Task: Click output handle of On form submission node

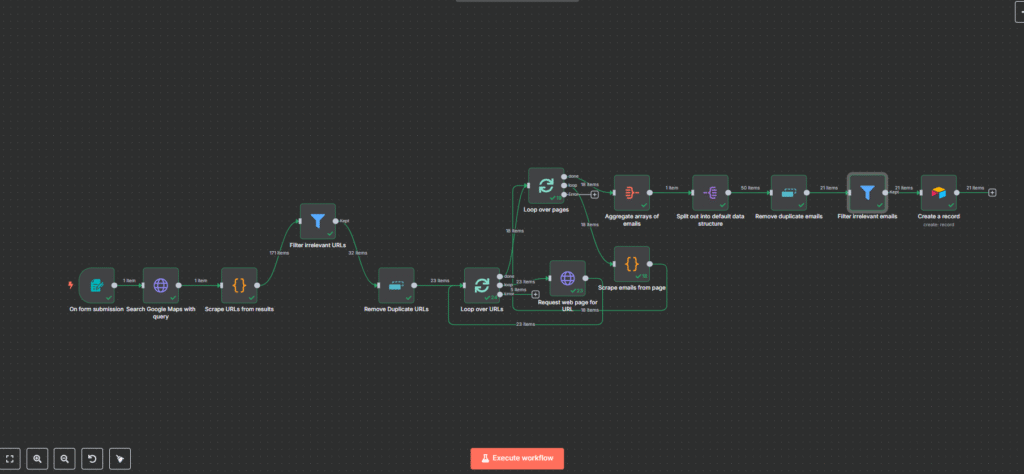Action: (114, 285)
